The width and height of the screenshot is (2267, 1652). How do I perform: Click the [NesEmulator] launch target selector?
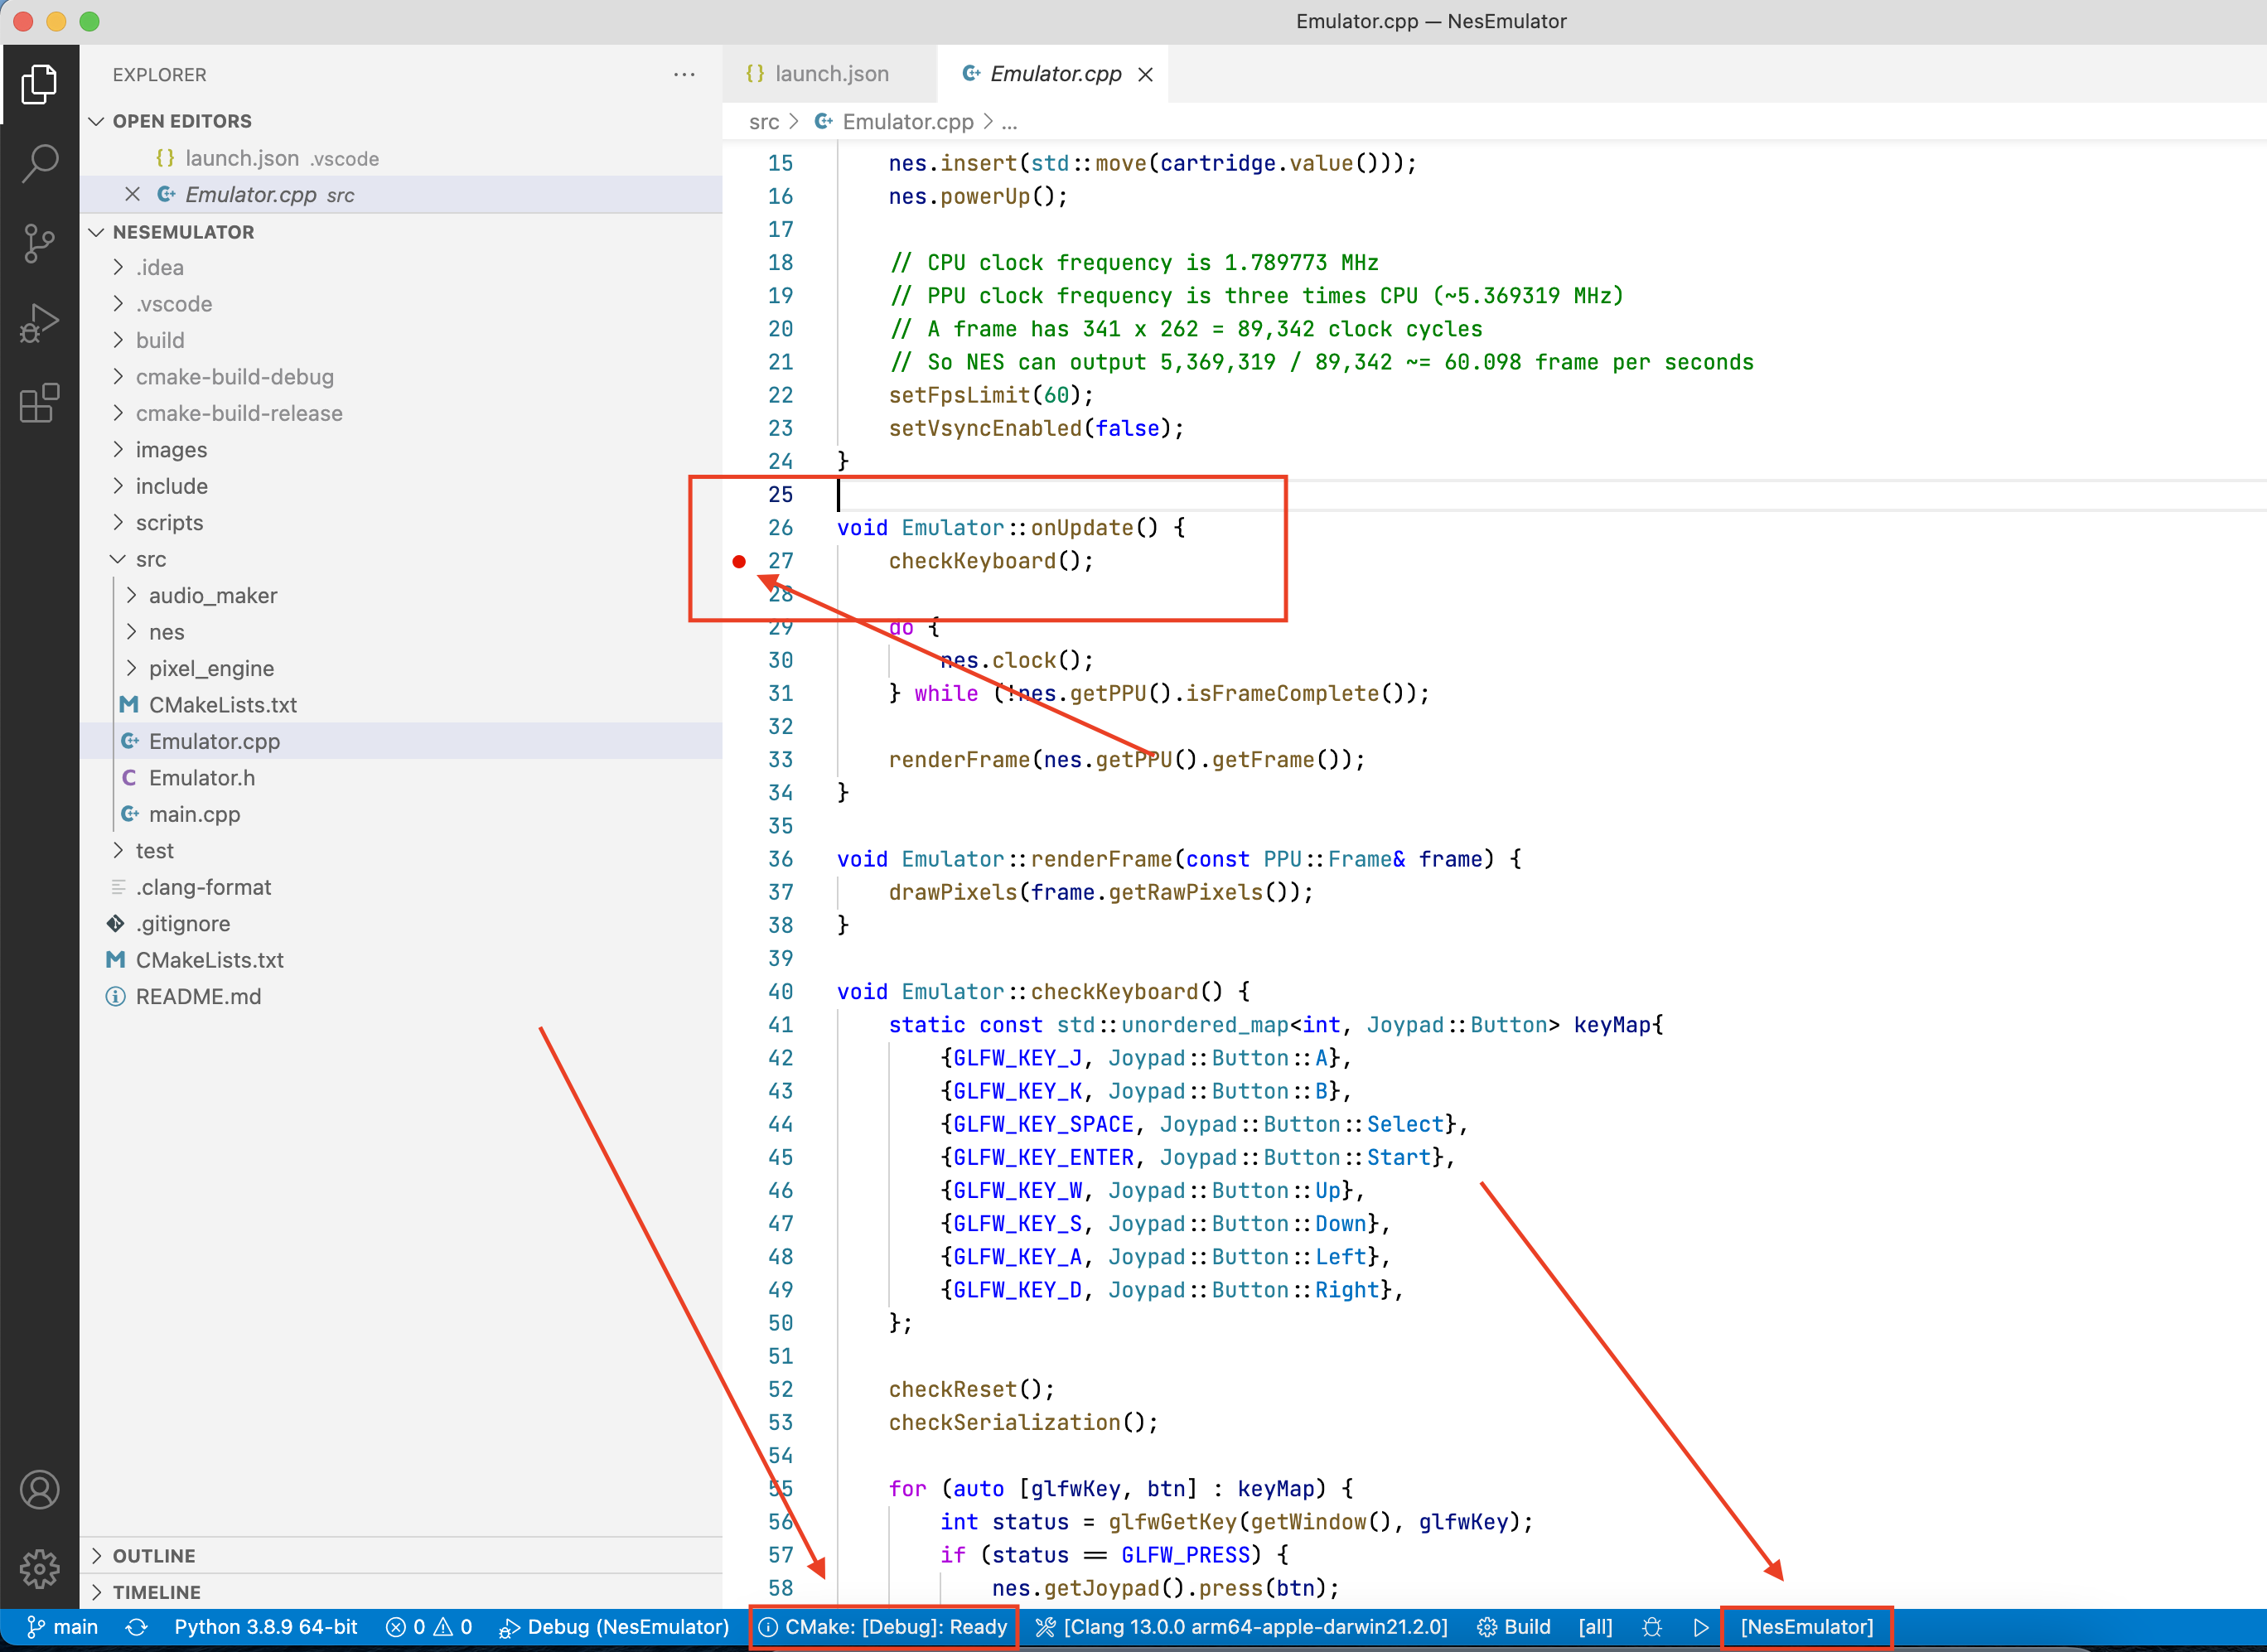pyautogui.click(x=1807, y=1627)
